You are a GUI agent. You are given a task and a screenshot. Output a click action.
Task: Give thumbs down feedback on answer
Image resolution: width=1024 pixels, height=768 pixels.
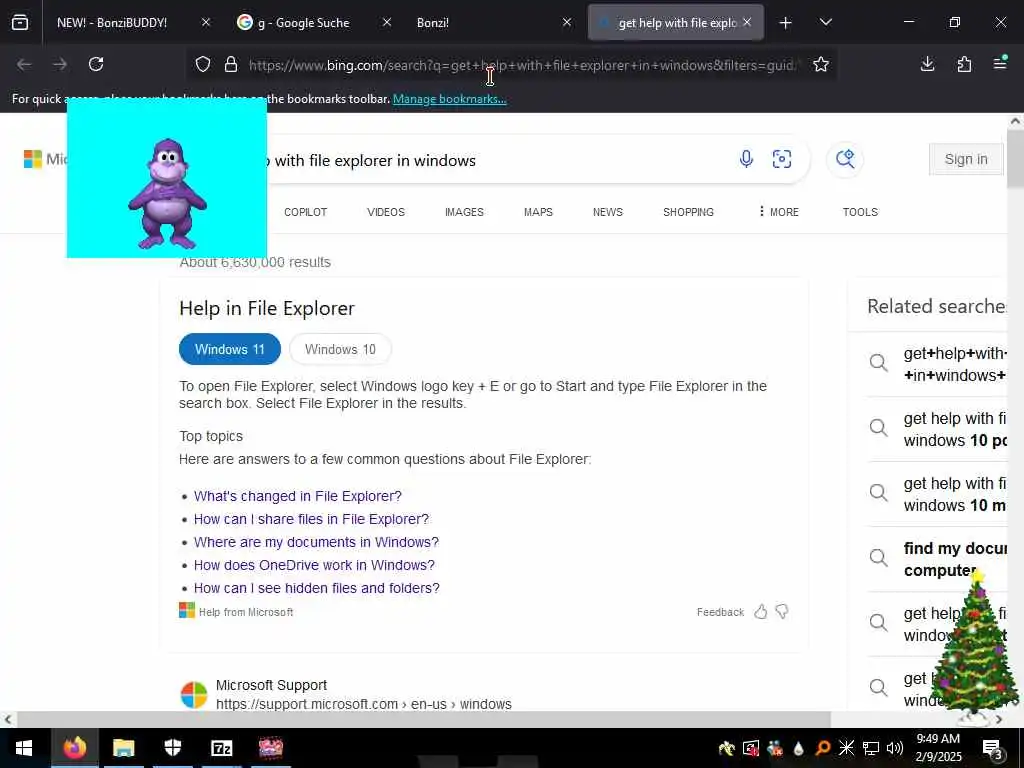(782, 612)
